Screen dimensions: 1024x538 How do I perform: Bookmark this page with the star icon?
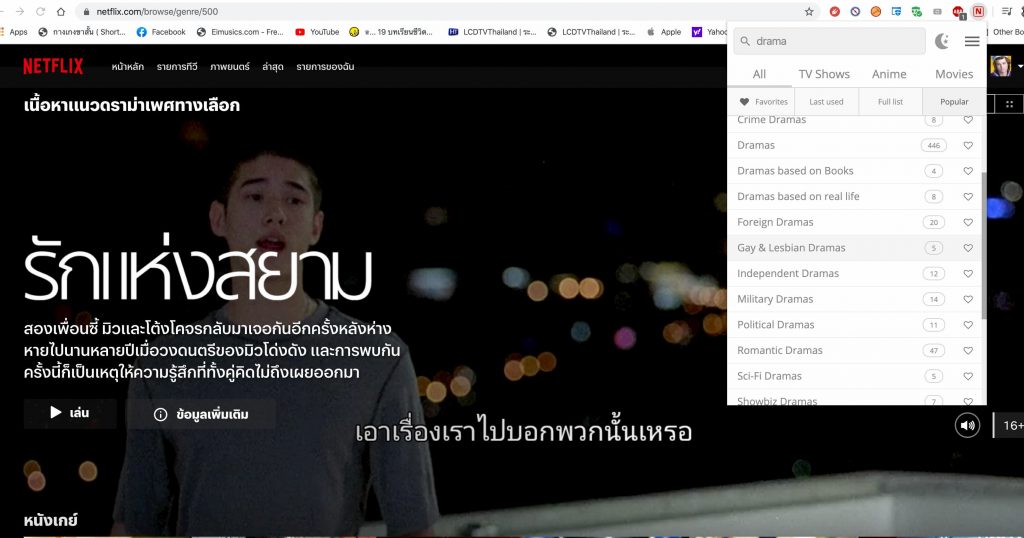click(809, 12)
